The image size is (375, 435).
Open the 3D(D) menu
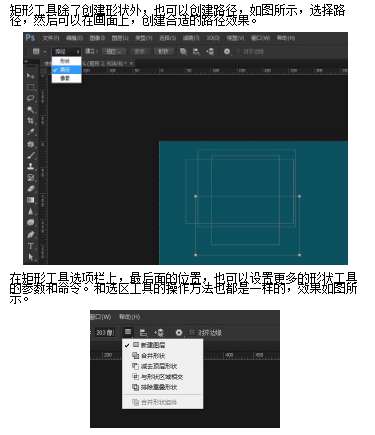click(213, 38)
